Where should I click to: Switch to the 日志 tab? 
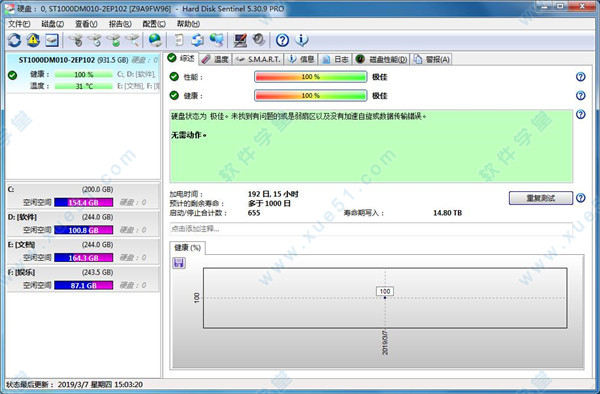coord(335,59)
